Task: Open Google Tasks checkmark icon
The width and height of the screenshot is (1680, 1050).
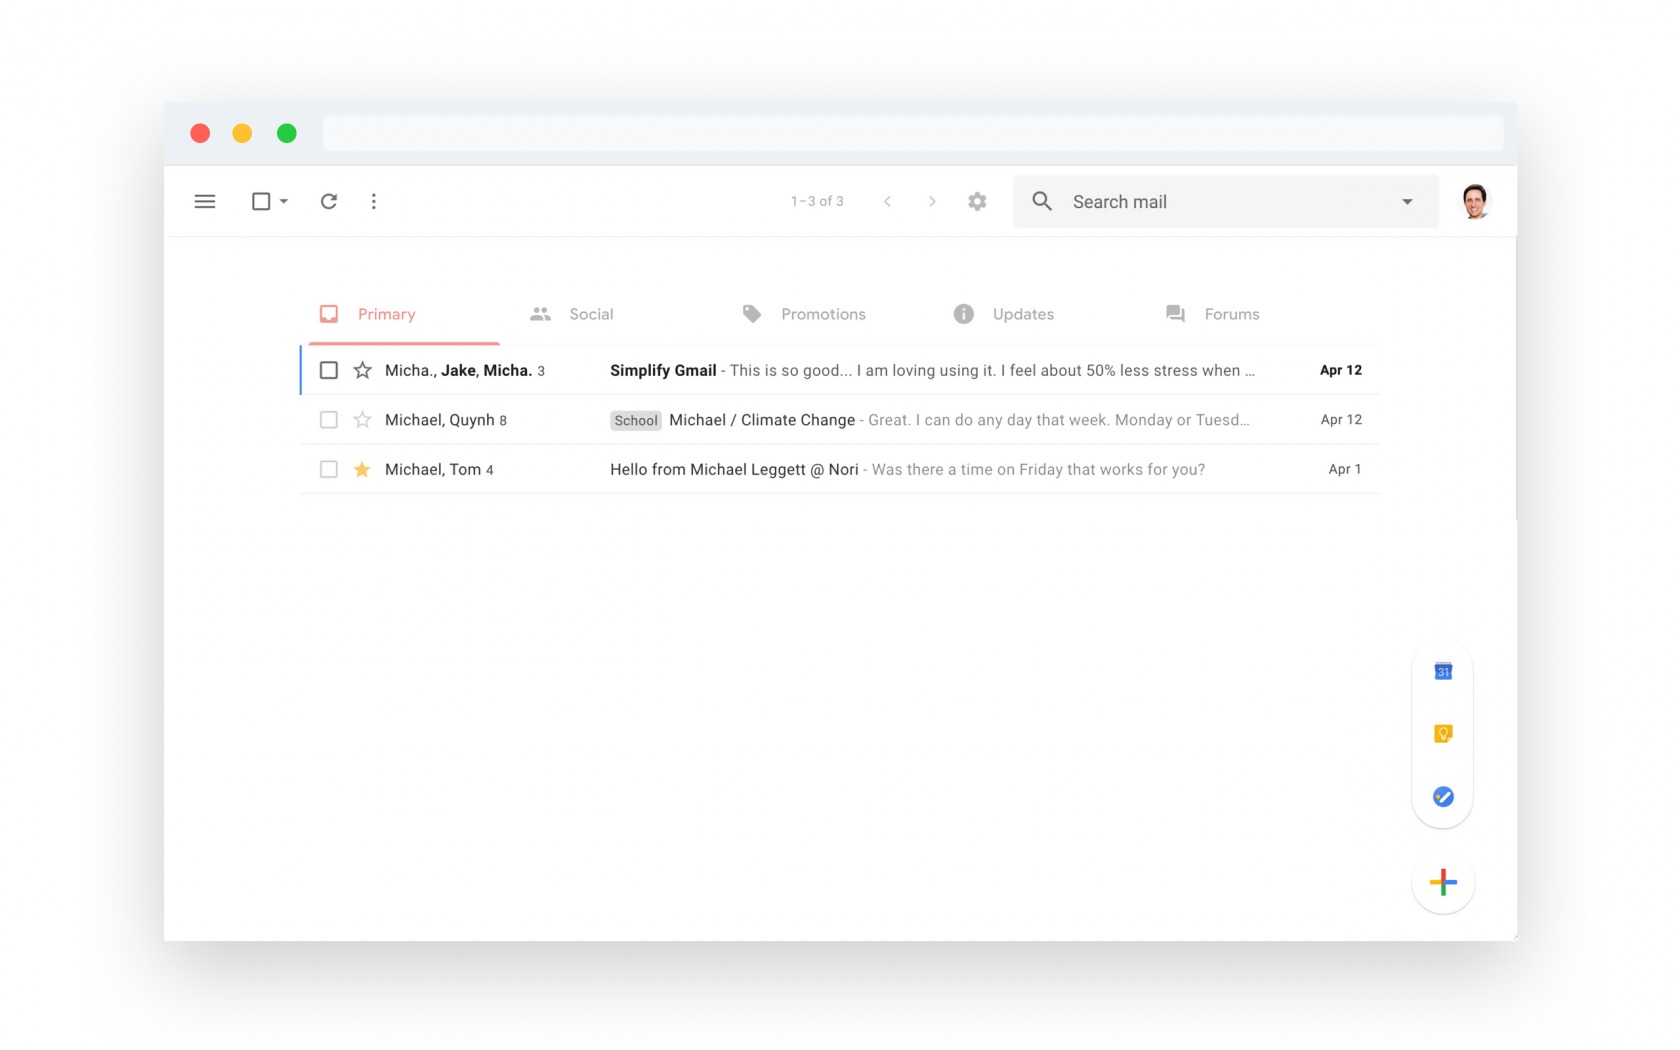Action: tap(1442, 797)
